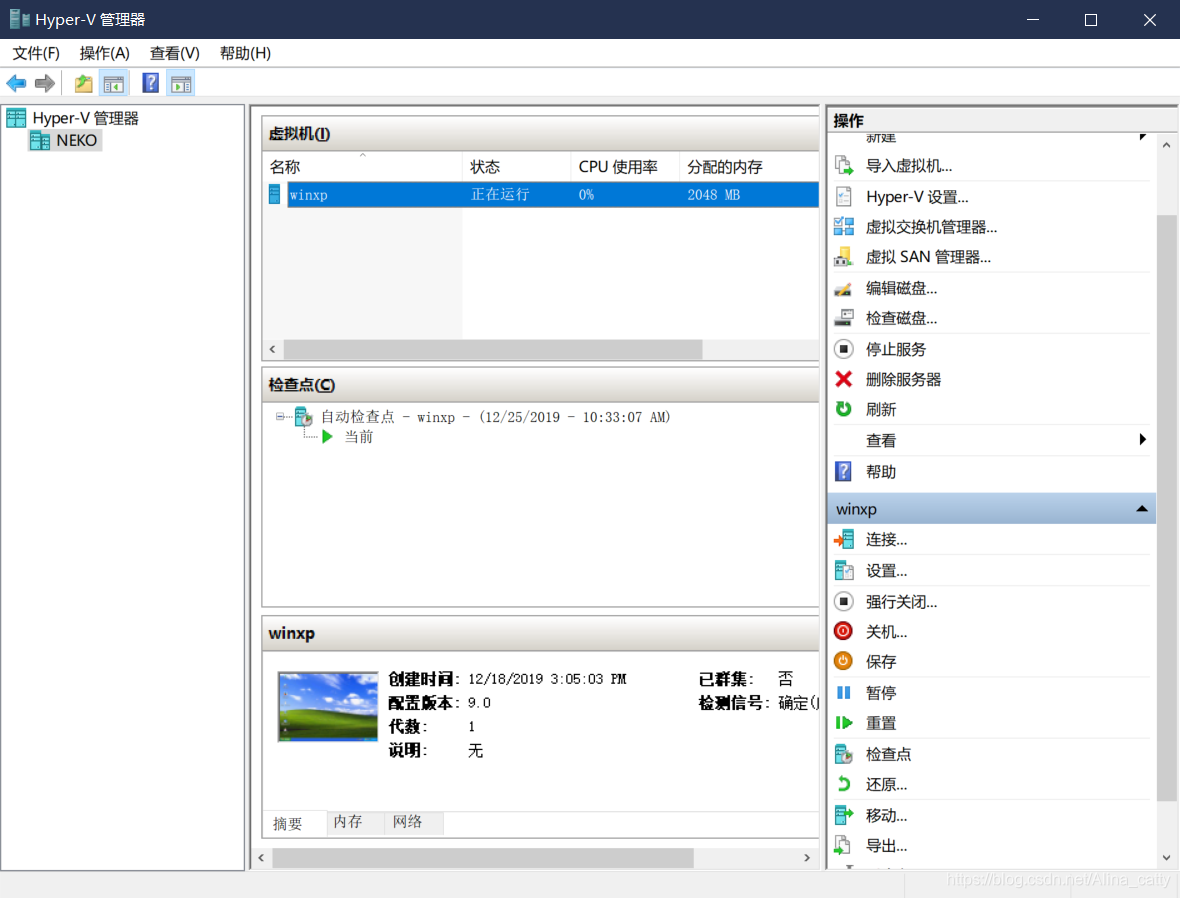Image resolution: width=1180 pixels, height=898 pixels.
Task: Open the 虚拟交换机管理器 icon
Action: click(844, 227)
